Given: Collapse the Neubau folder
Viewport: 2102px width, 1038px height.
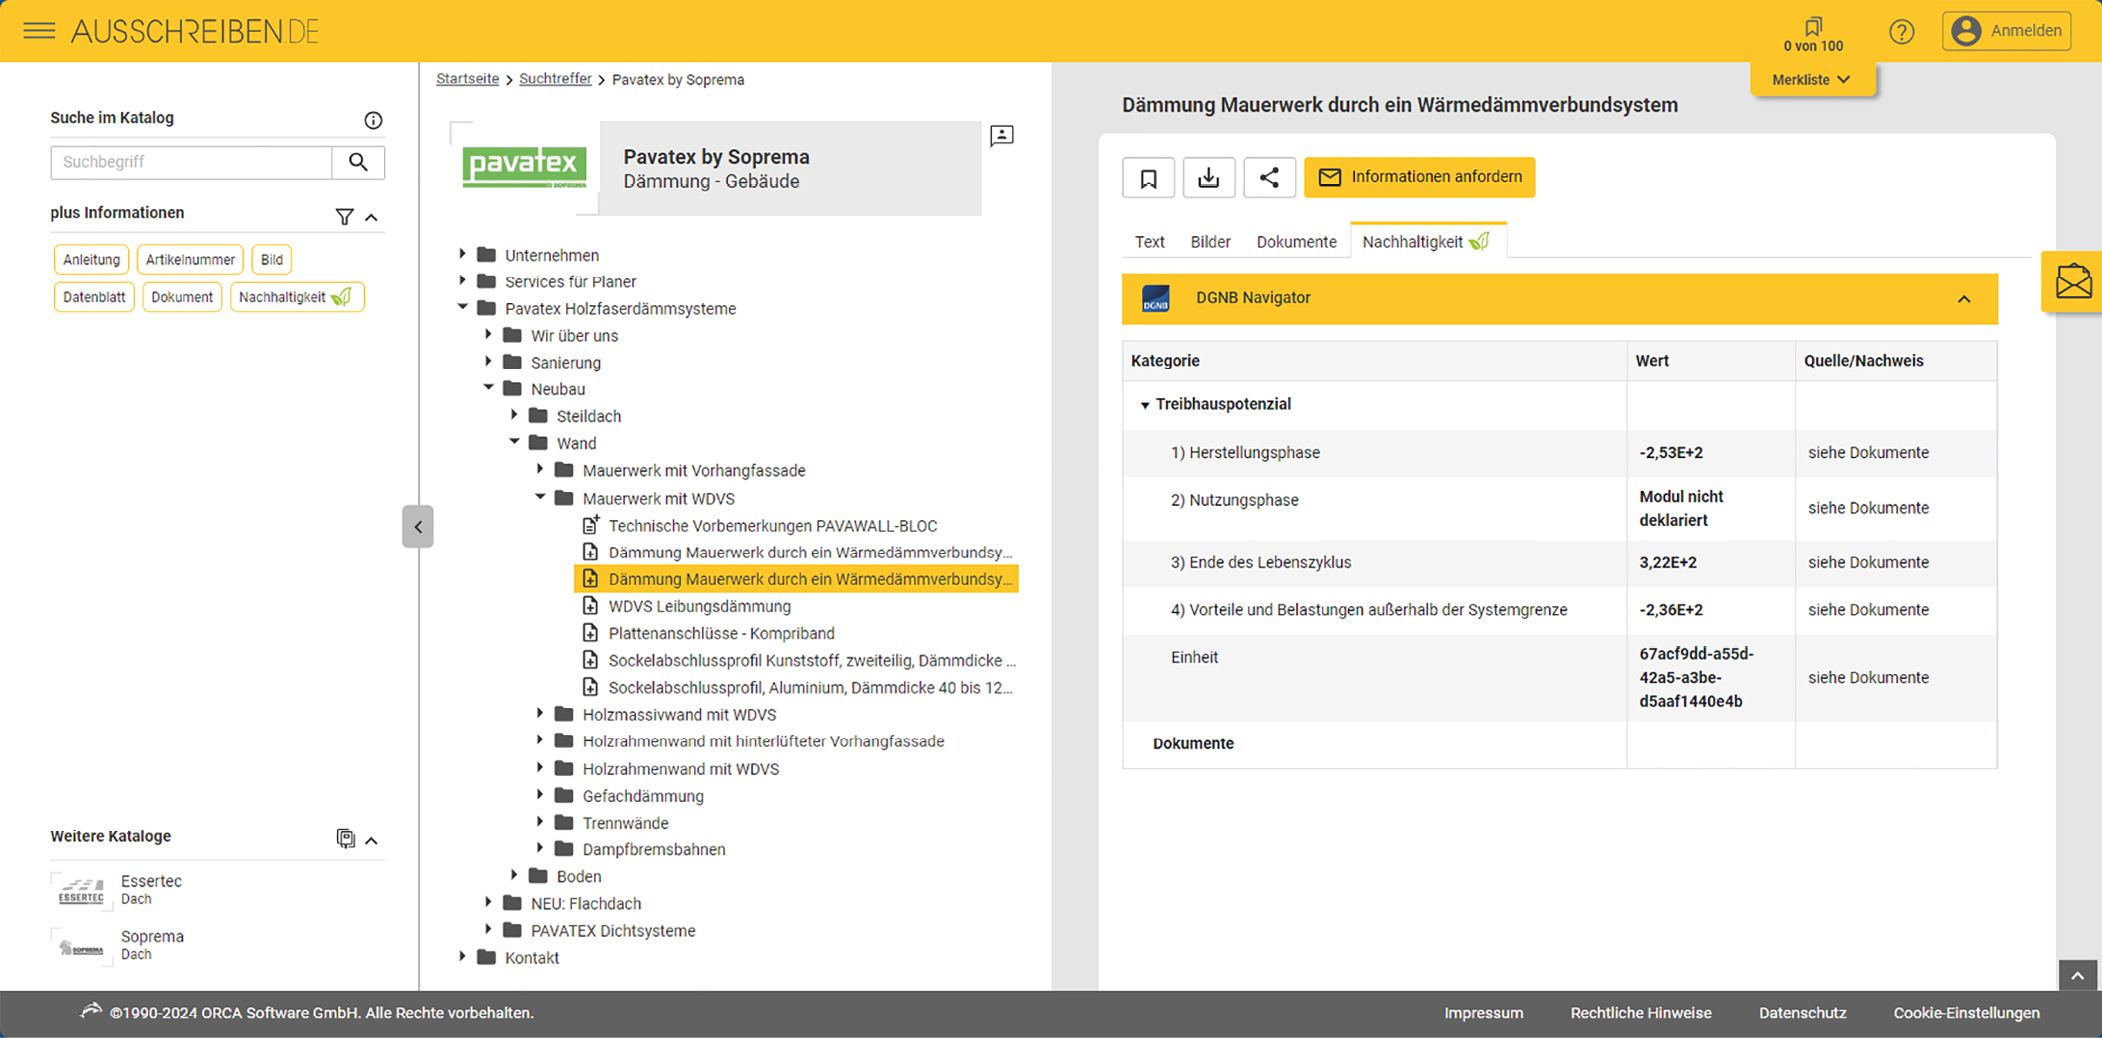Looking at the screenshot, I should 489,388.
